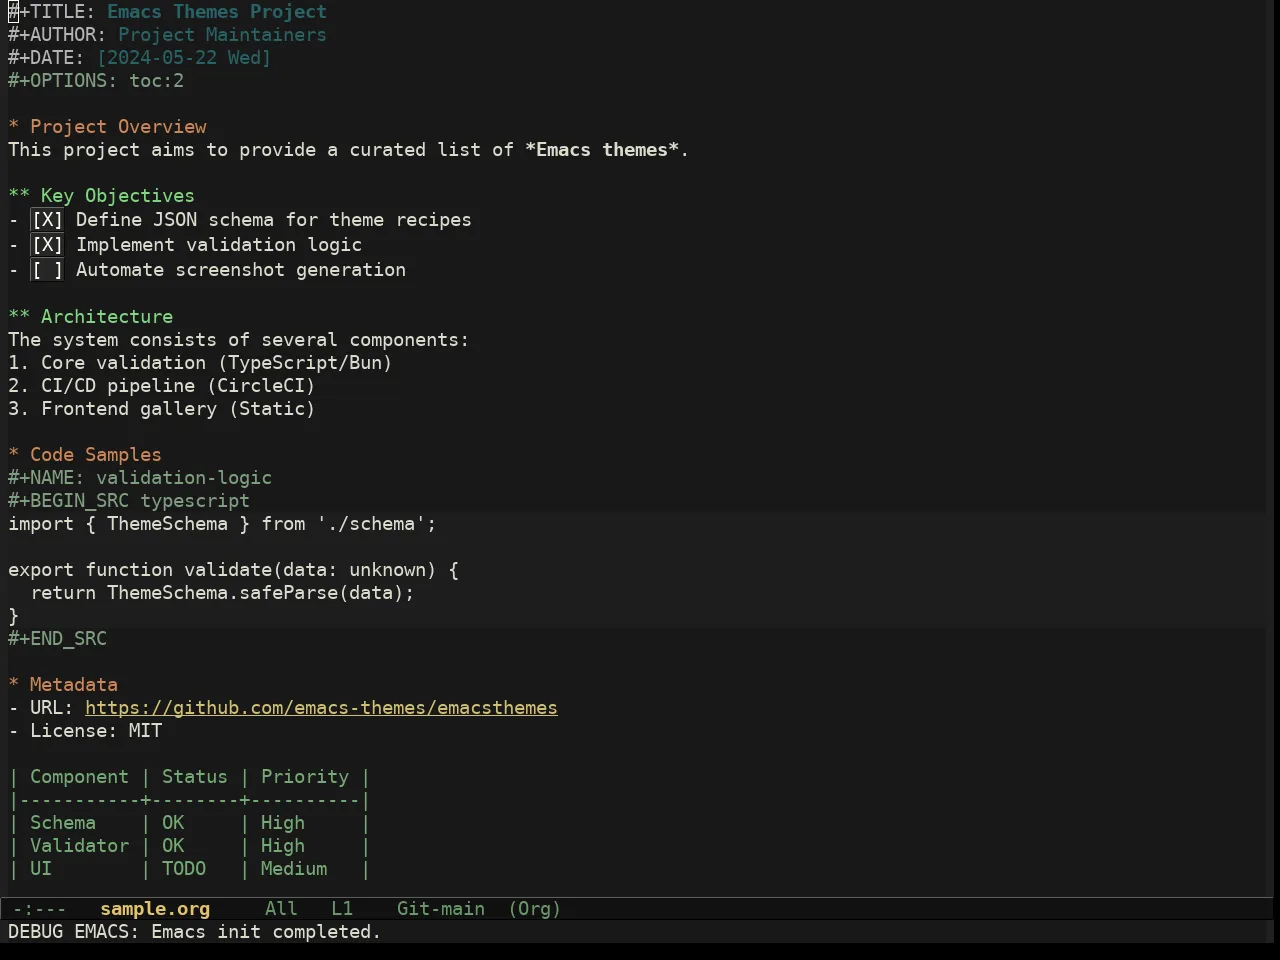Image resolution: width=1280 pixels, height=960 pixels.
Task: Click the #+END_SRC line
Action: 57,639
